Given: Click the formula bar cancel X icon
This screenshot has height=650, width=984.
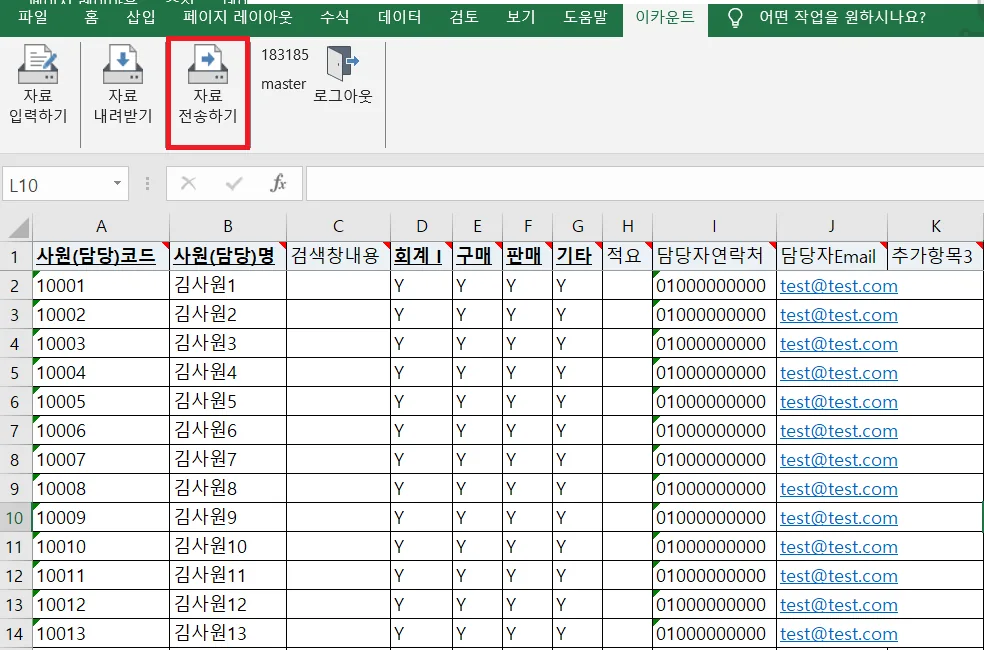Looking at the screenshot, I should point(188,183).
